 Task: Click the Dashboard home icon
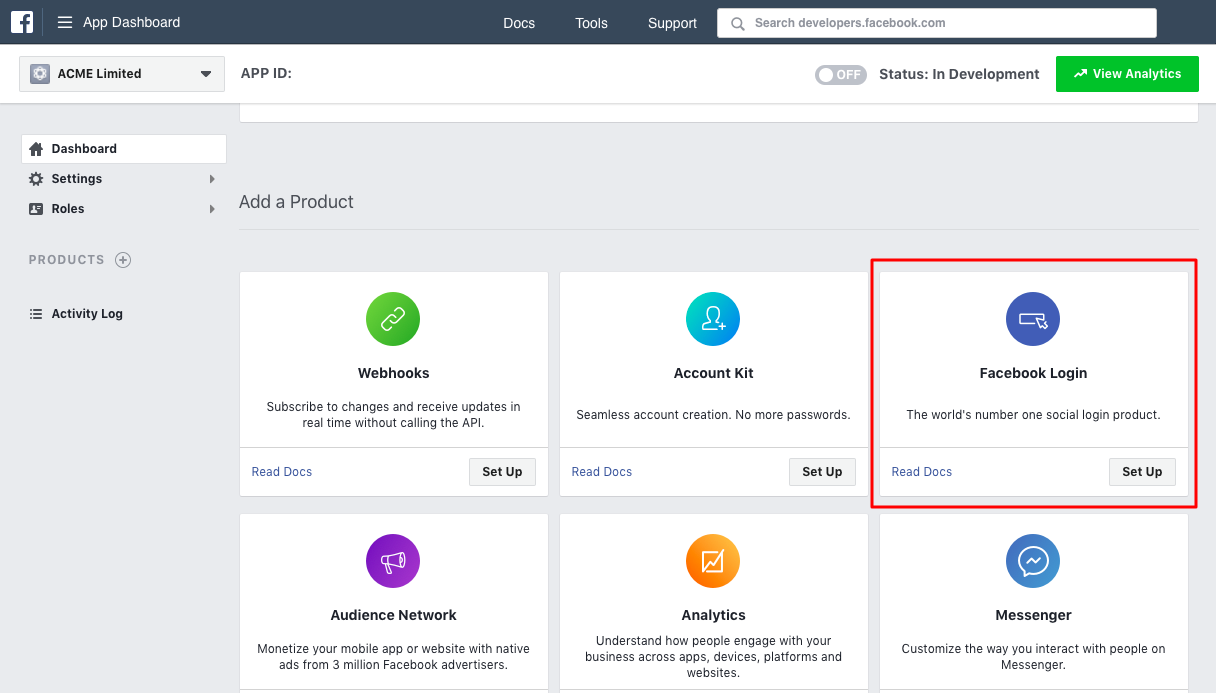[x=36, y=149]
